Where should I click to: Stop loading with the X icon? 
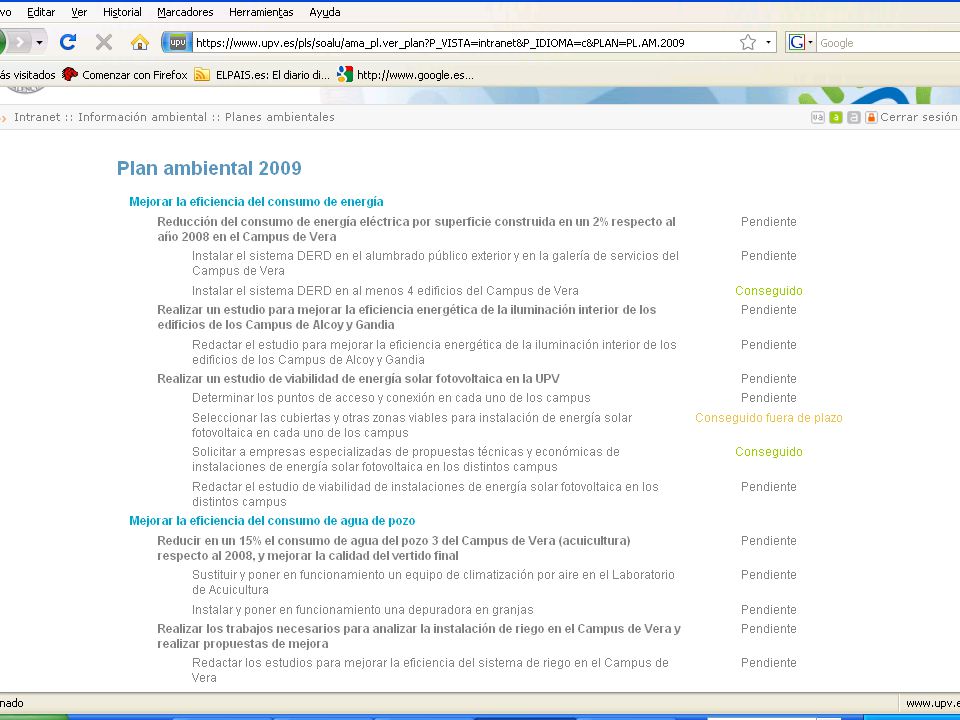tap(104, 42)
